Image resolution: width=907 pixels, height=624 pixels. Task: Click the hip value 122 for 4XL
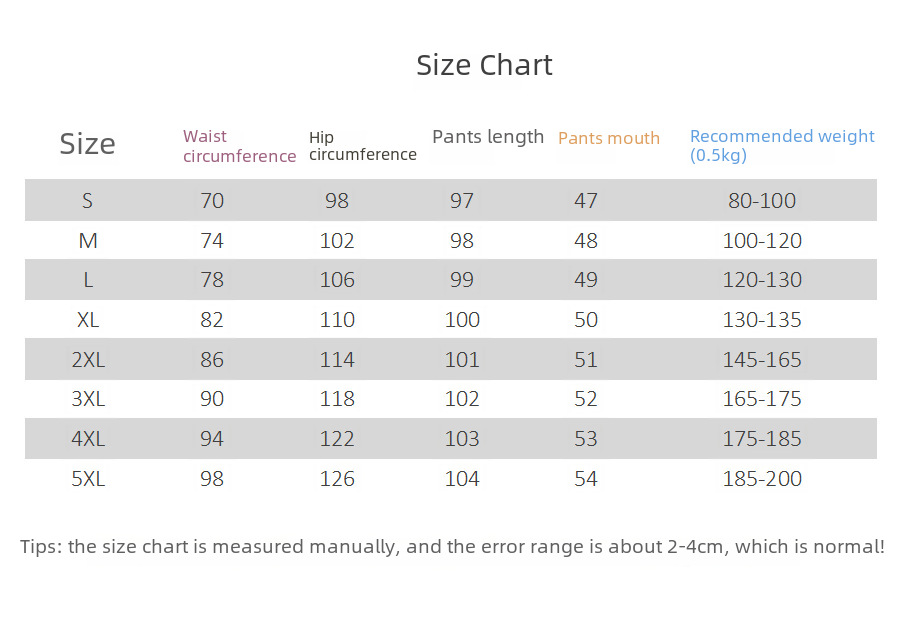click(337, 439)
